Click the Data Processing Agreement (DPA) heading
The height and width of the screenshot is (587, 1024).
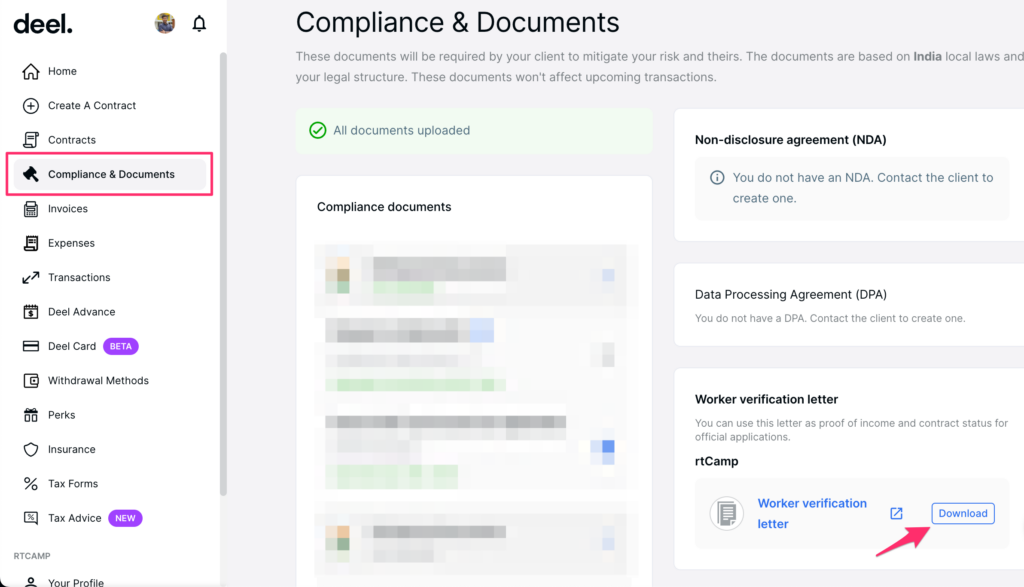tap(791, 294)
